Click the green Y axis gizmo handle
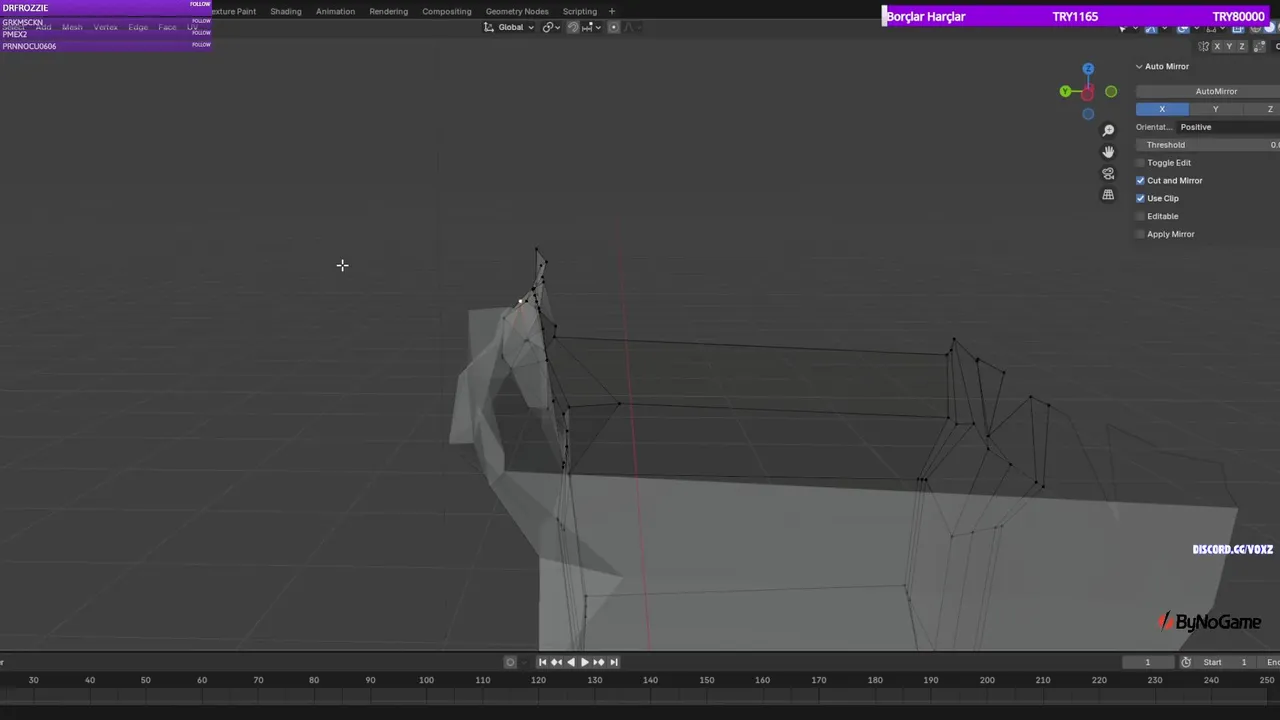Image resolution: width=1280 pixels, height=720 pixels. pyautogui.click(x=1065, y=92)
